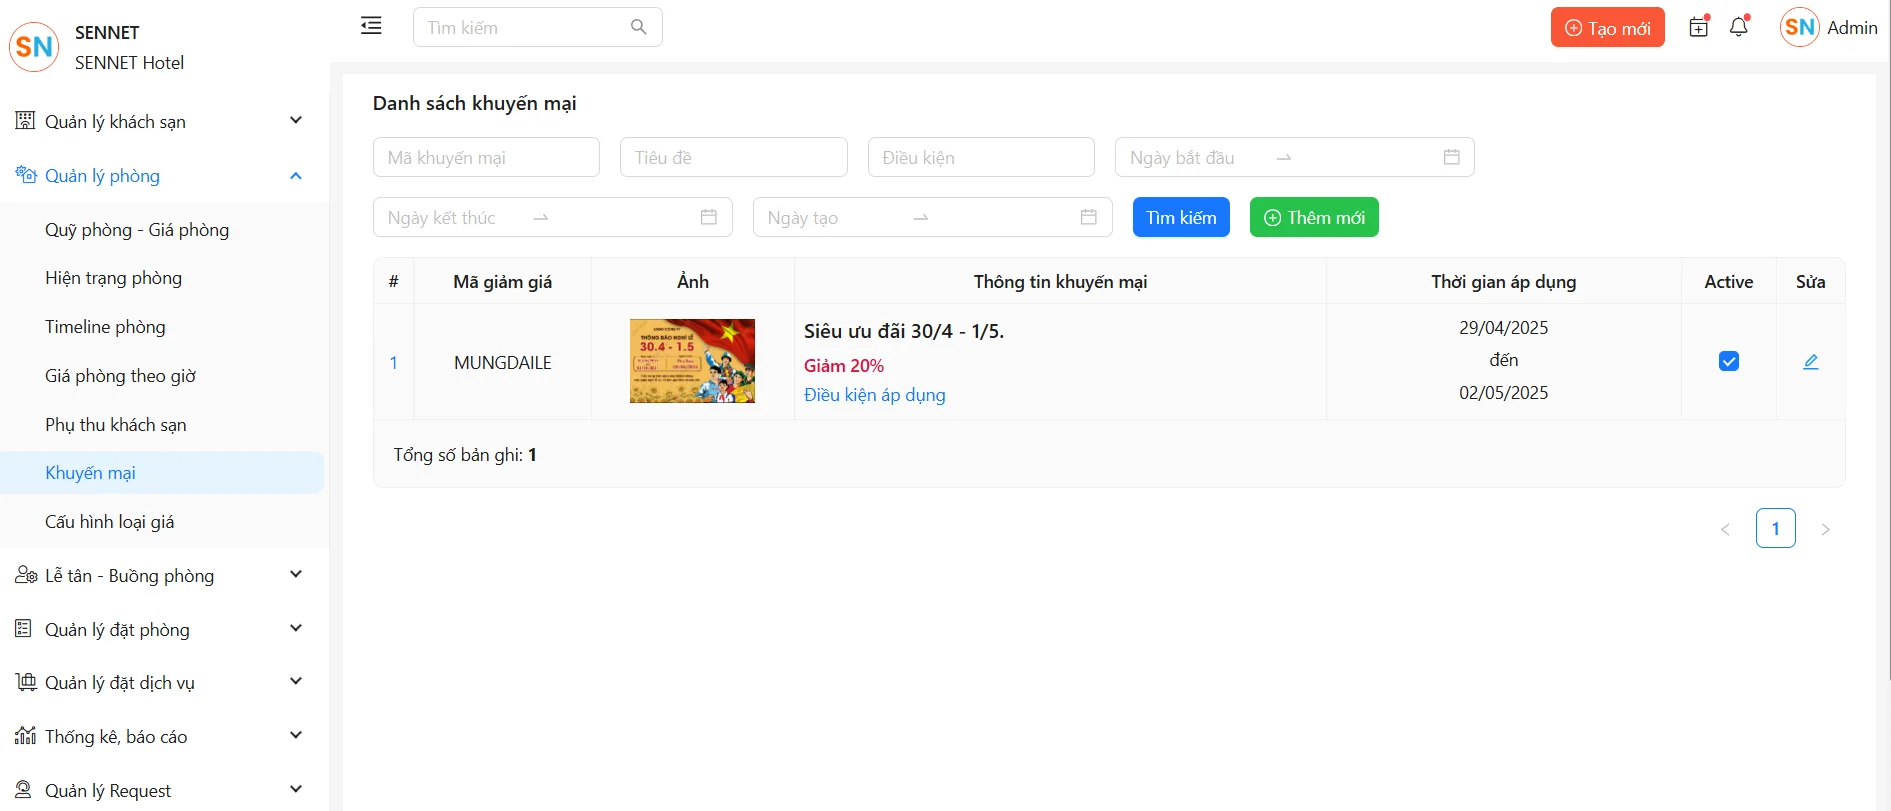The width and height of the screenshot is (1891, 811).
Task: Collapse the sidebar using the hamburger menu icon
Action: click(x=371, y=26)
